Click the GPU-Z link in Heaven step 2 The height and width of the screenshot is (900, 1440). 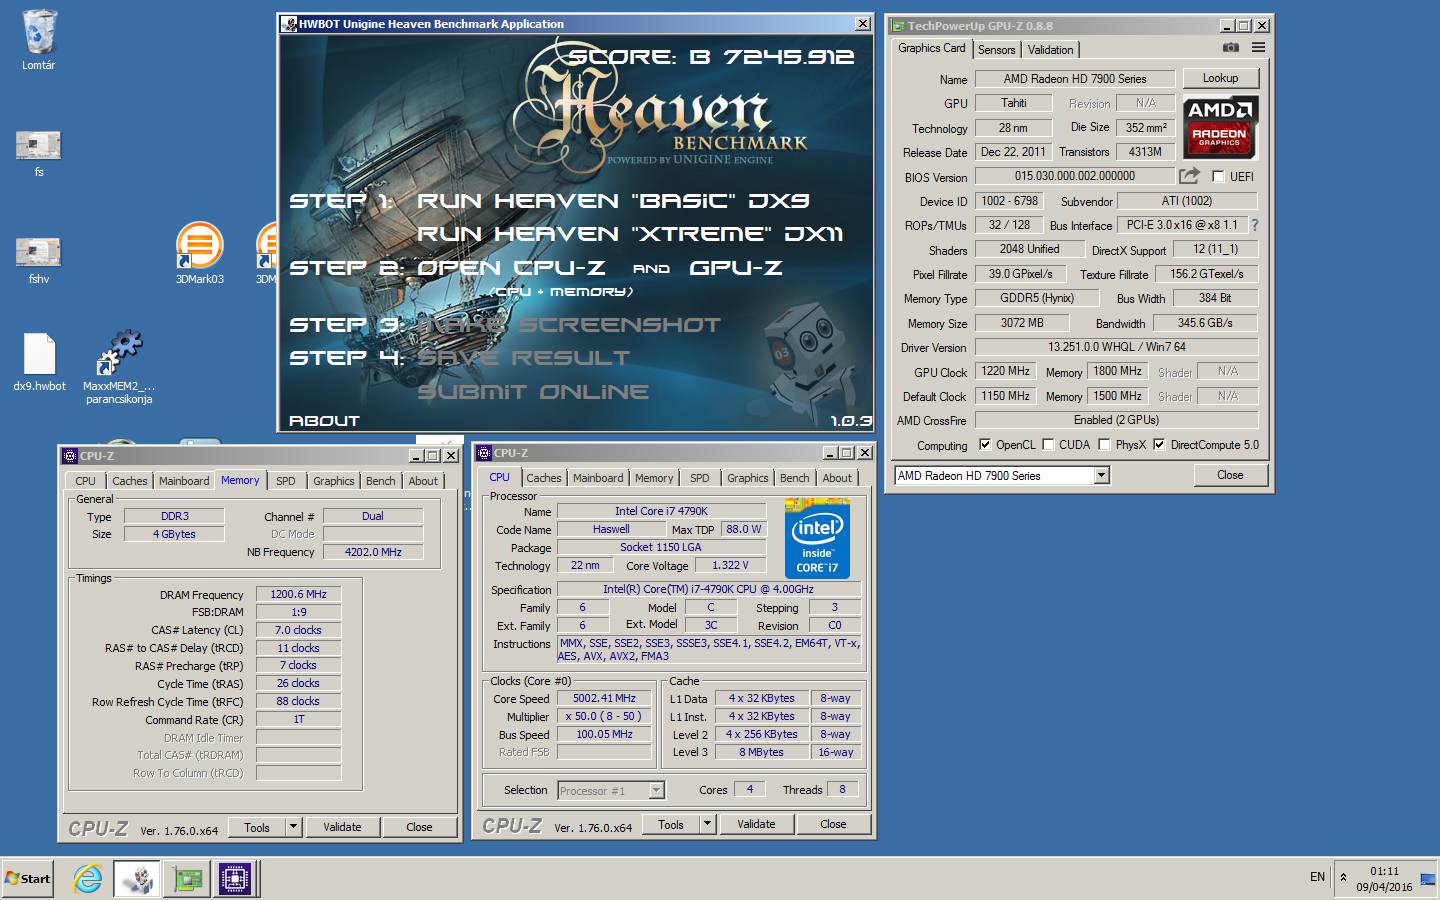click(x=736, y=268)
